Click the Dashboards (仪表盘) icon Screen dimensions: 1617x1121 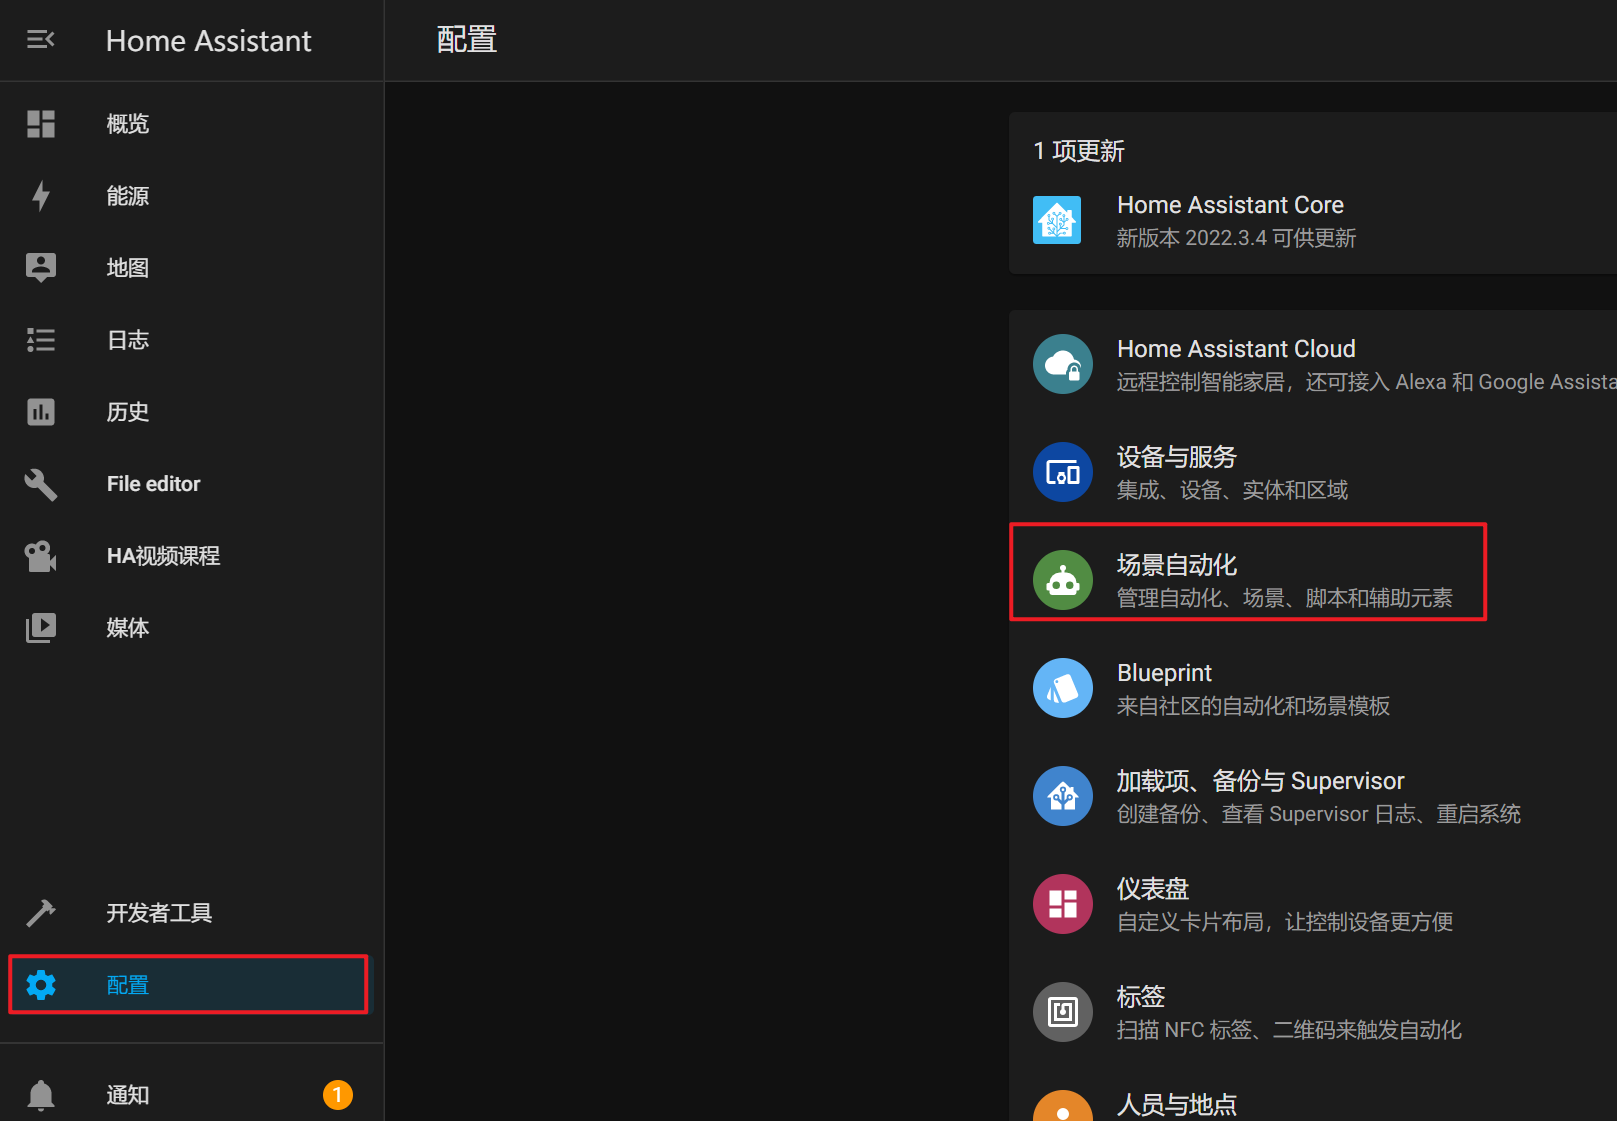click(x=1063, y=904)
